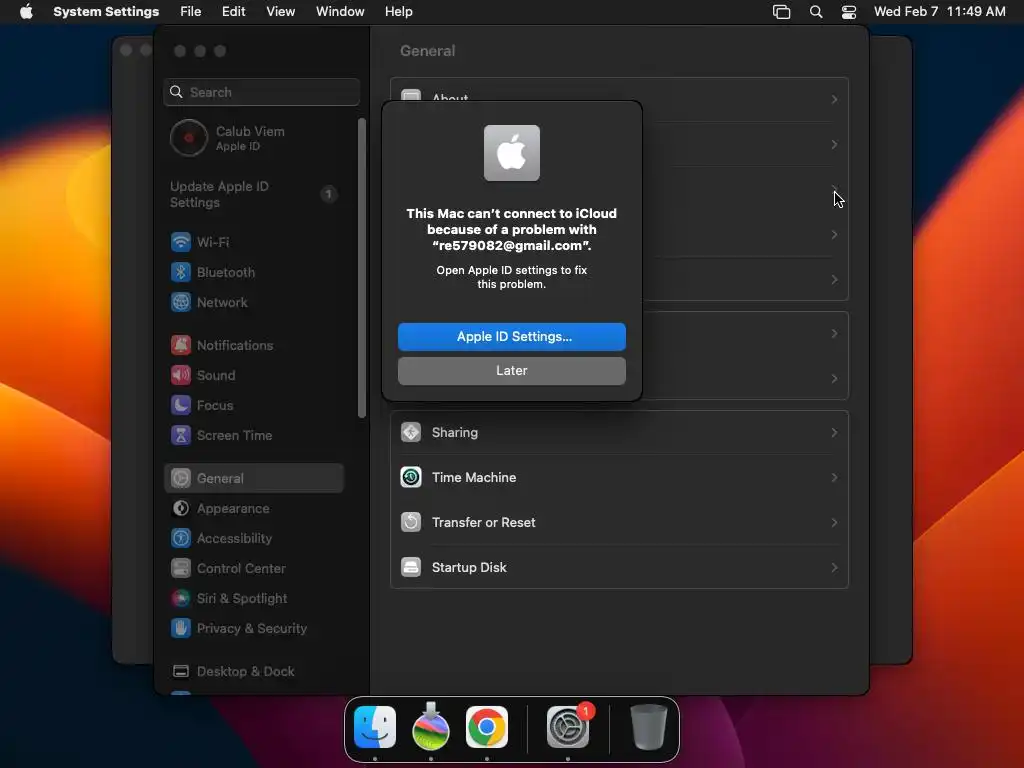Select the Privacy & Security label in the sidebar

click(x=251, y=629)
